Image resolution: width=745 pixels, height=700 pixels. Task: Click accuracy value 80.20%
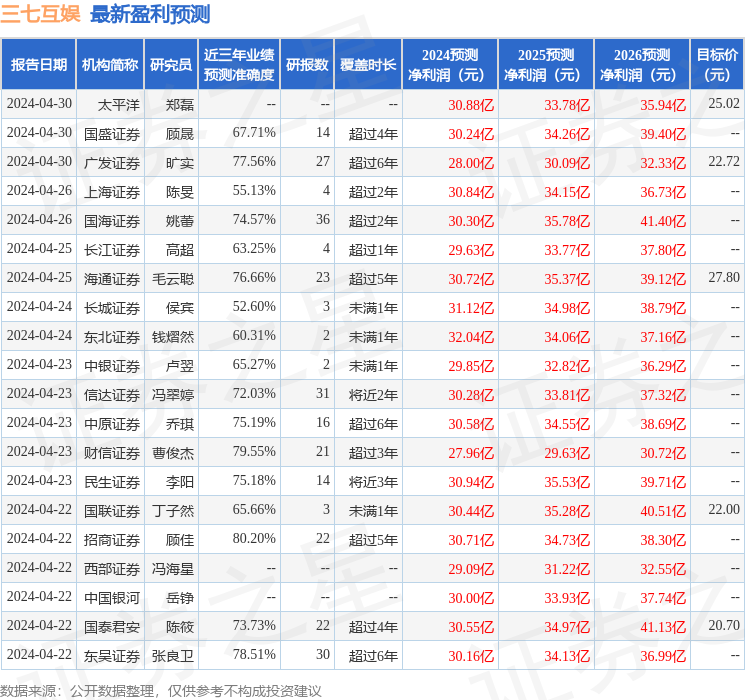click(x=254, y=538)
